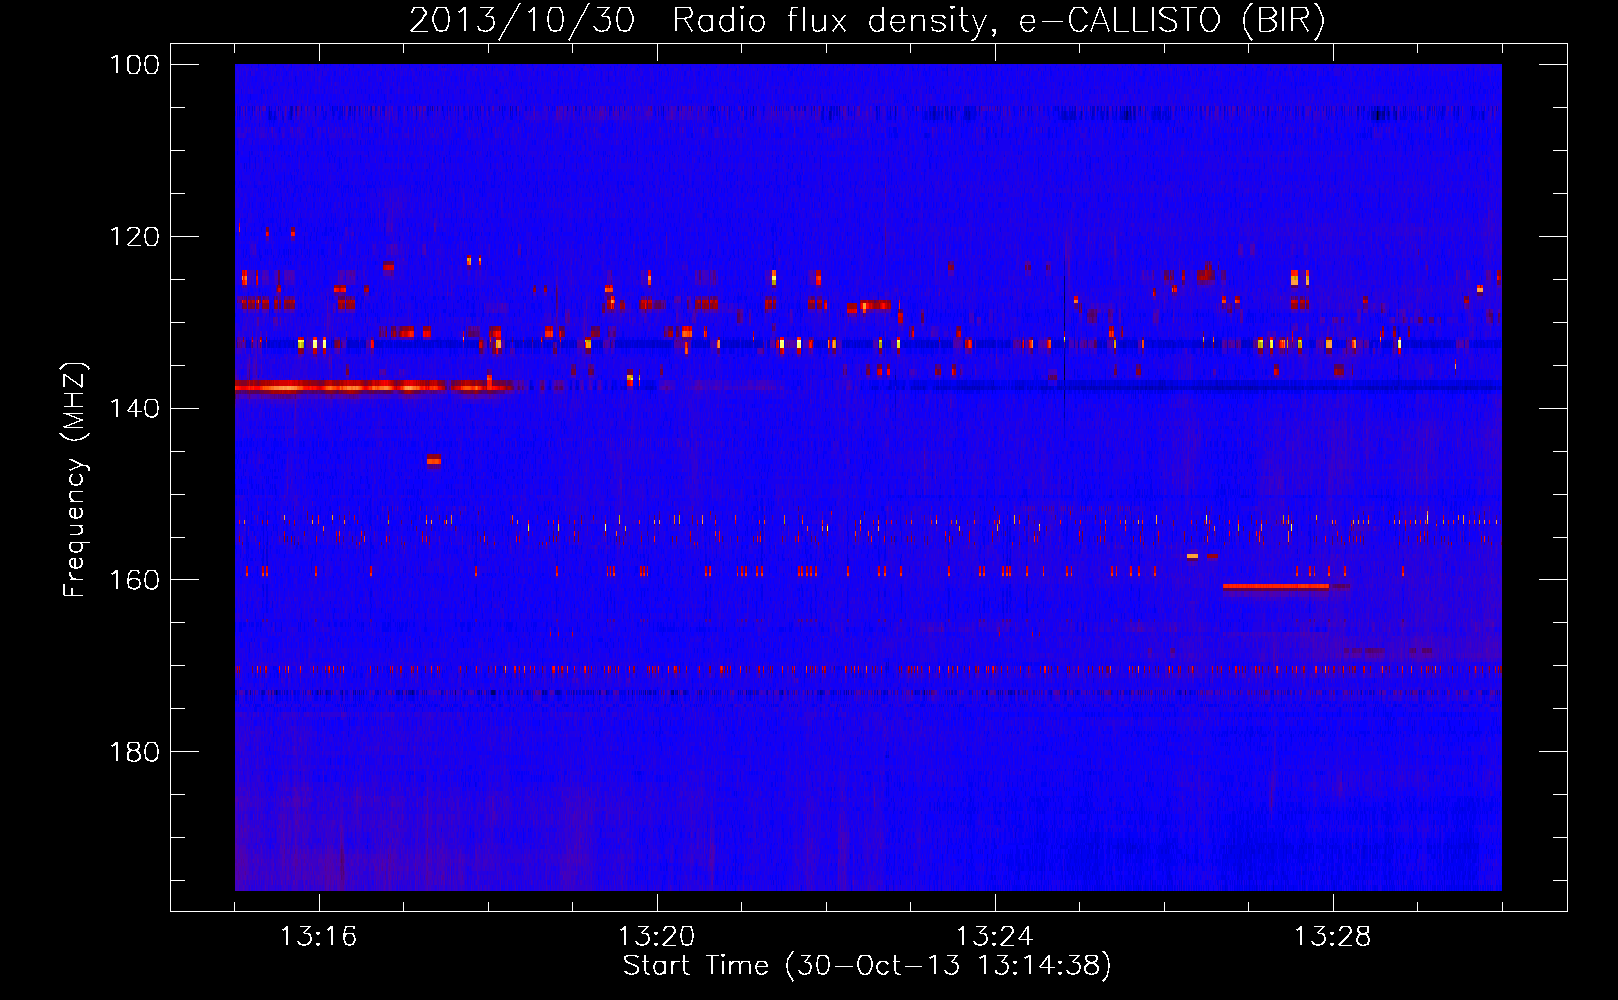Click the 13:16 time tick label
The image size is (1618, 1000).
coord(318,937)
